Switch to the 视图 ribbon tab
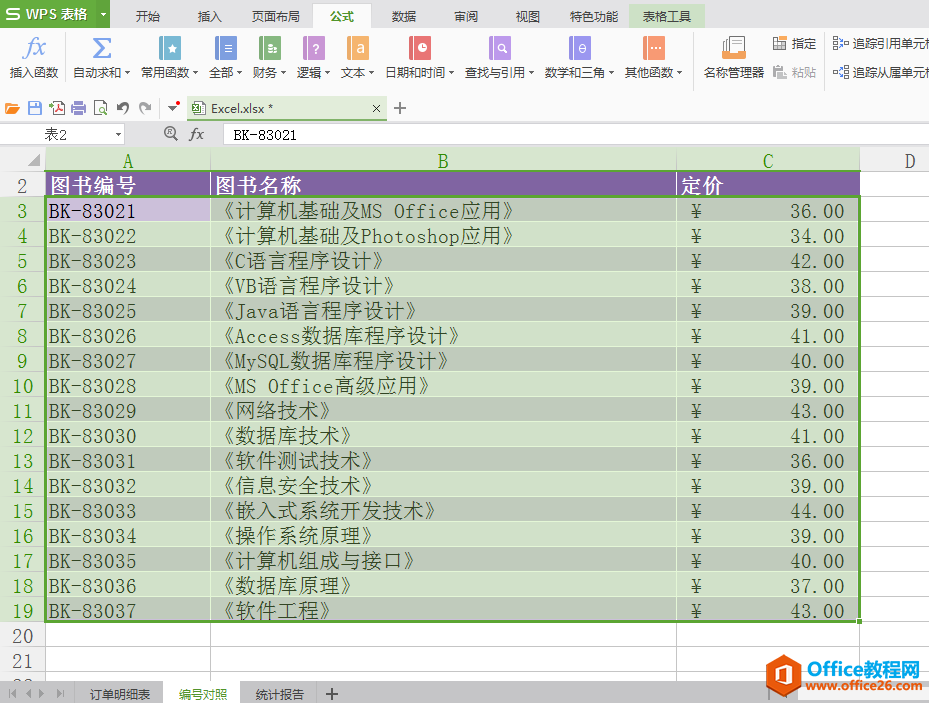 click(527, 17)
